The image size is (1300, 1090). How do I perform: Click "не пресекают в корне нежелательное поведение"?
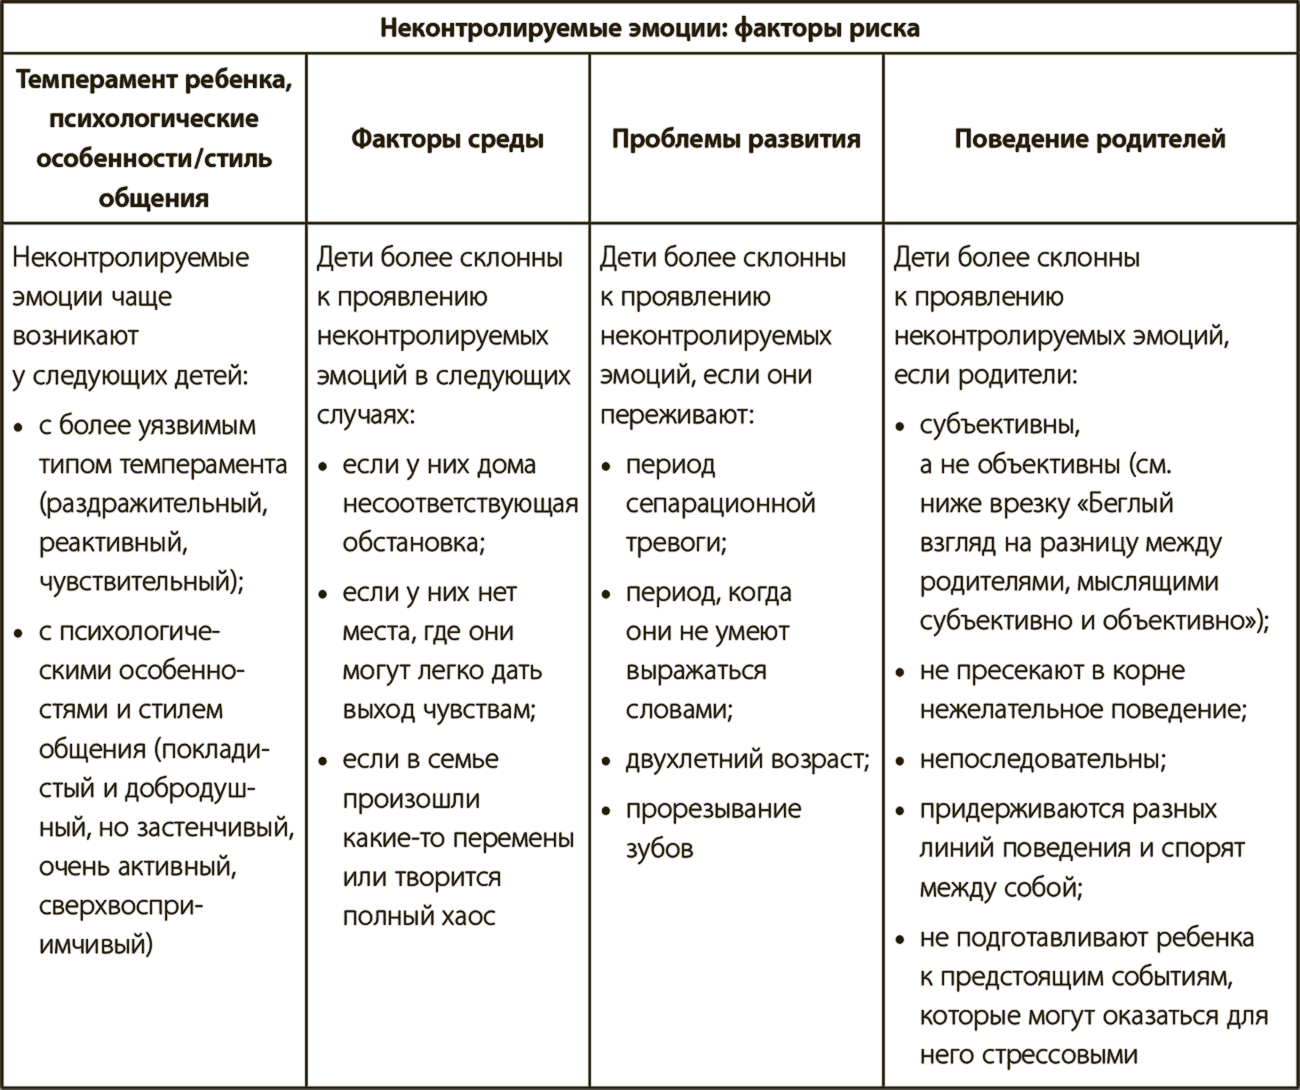(1082, 691)
